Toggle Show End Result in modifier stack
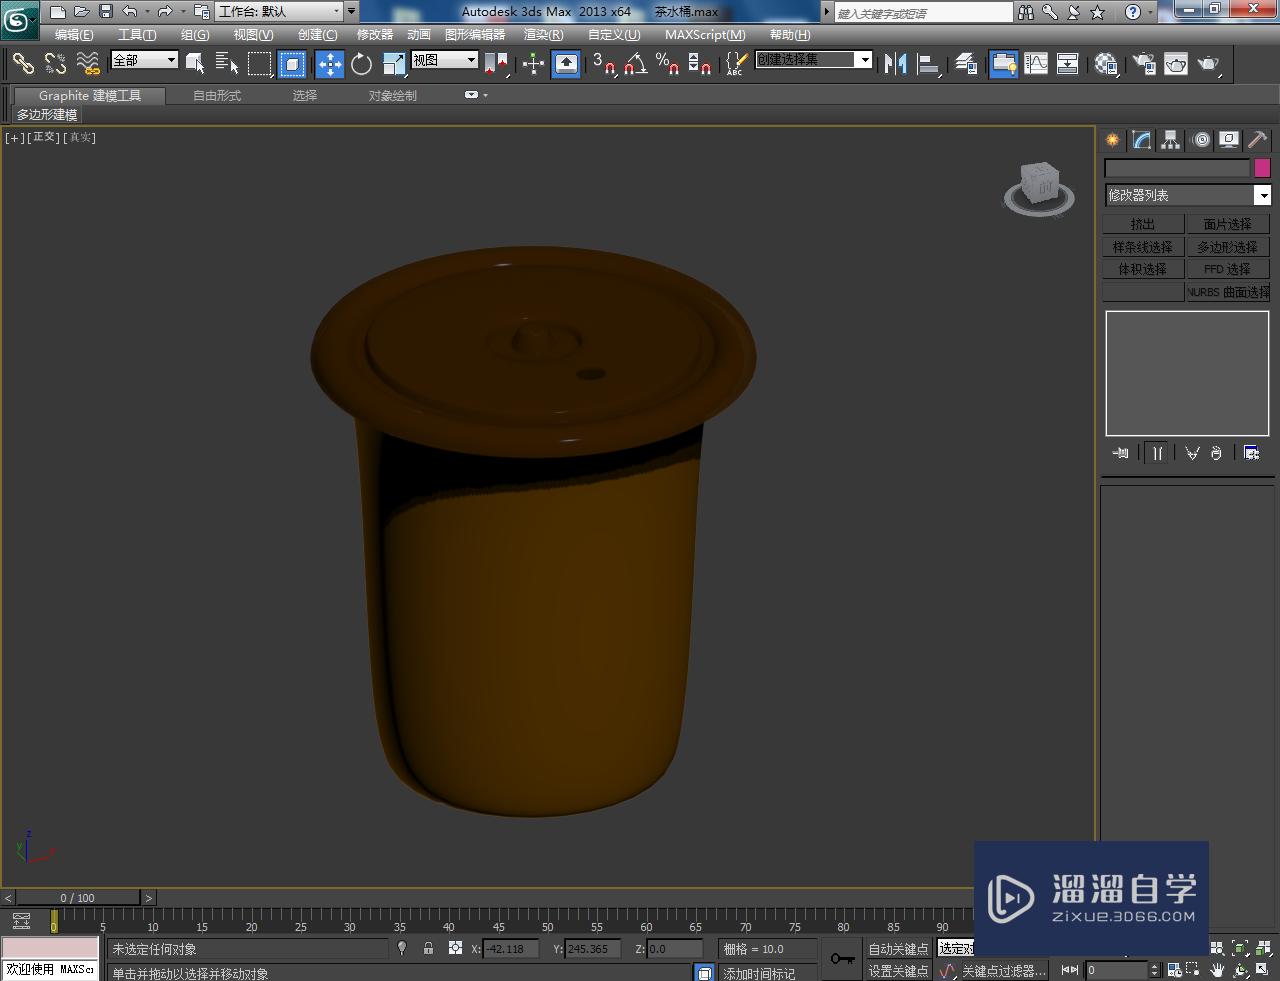This screenshot has height=981, width=1280. (x=1157, y=453)
